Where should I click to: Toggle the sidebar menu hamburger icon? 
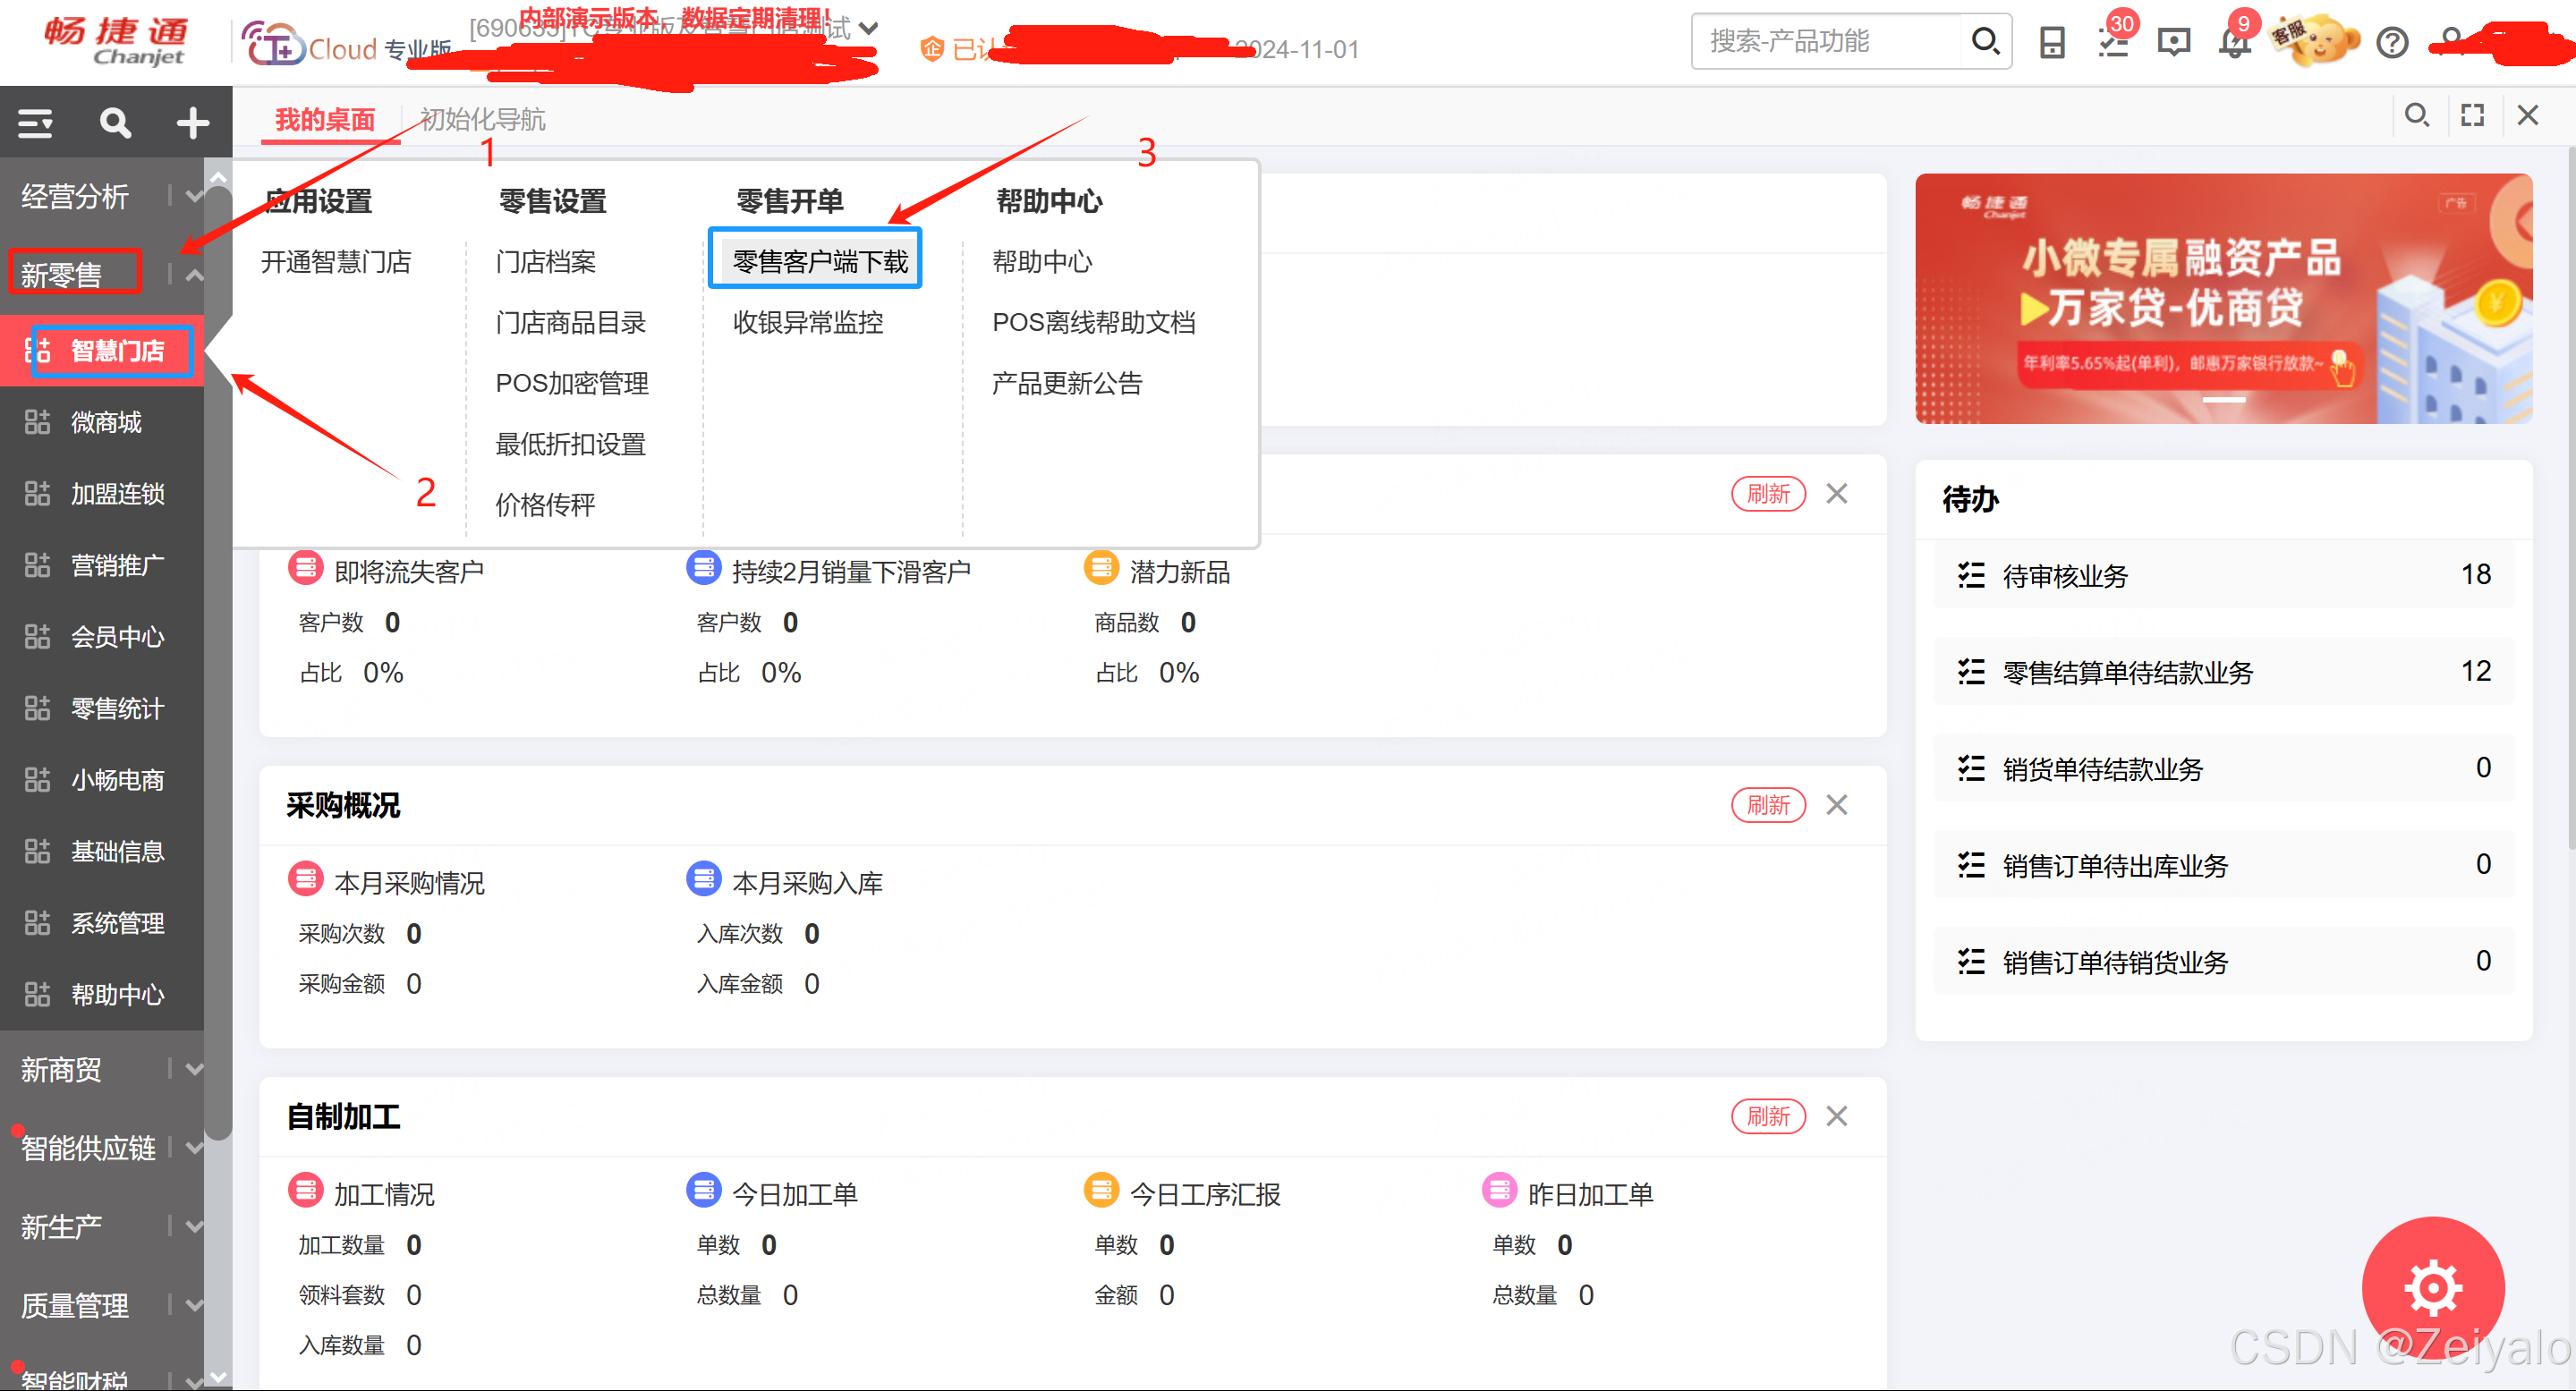tap(36, 123)
